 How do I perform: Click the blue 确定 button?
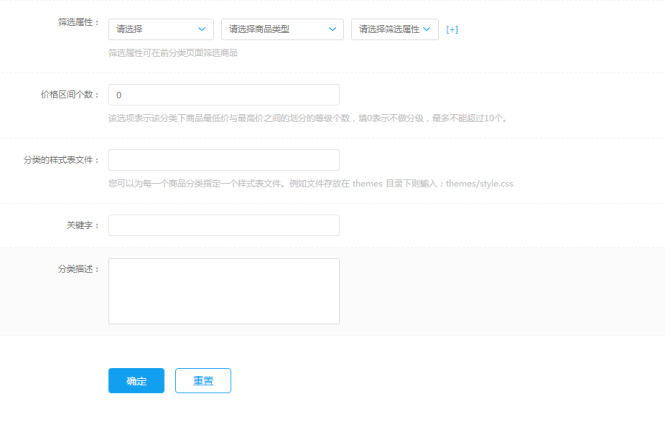[136, 381]
